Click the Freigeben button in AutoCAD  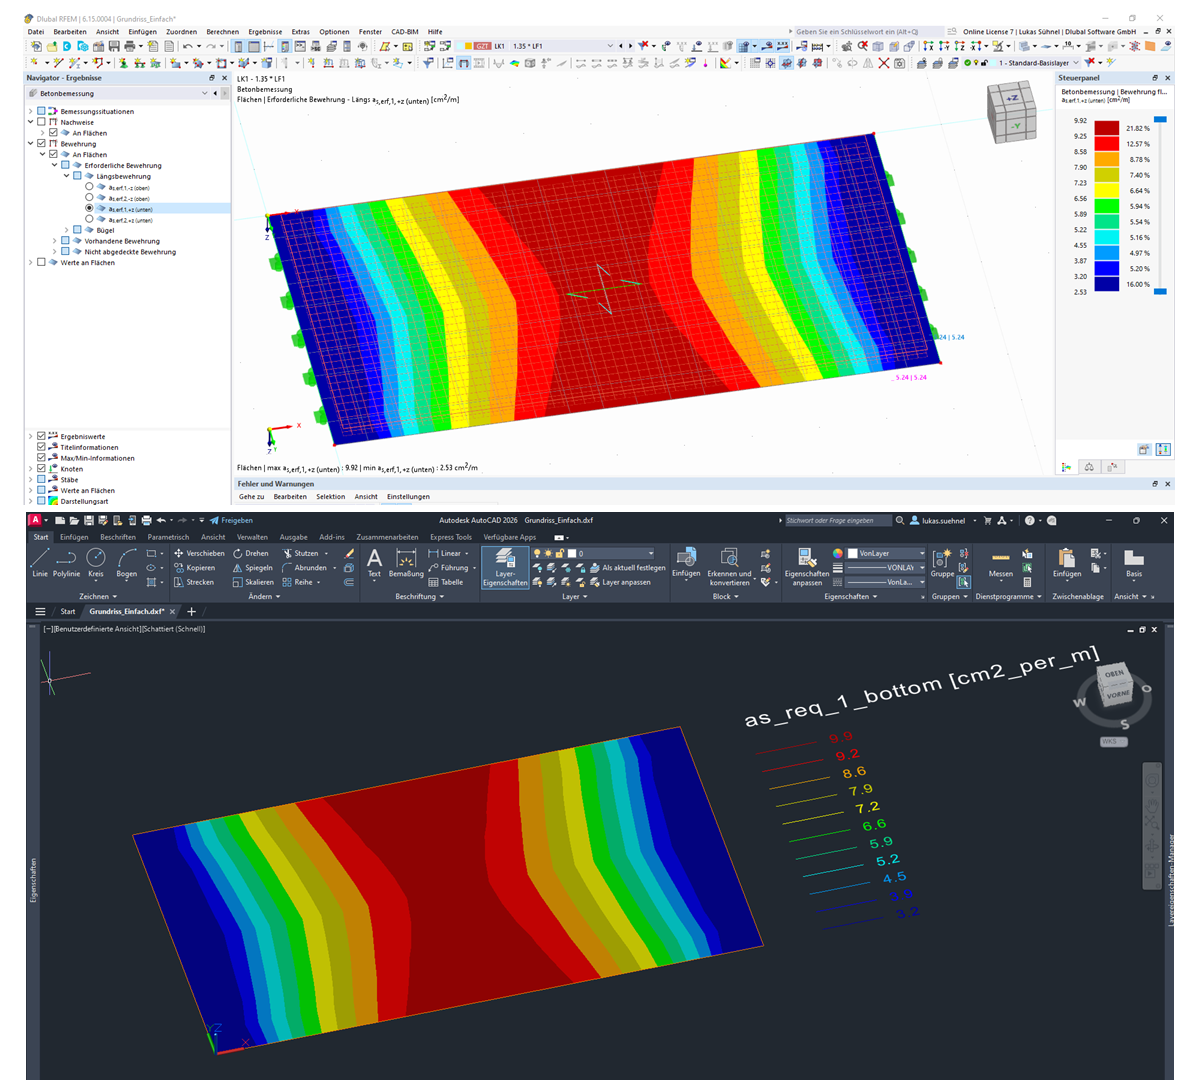(231, 520)
